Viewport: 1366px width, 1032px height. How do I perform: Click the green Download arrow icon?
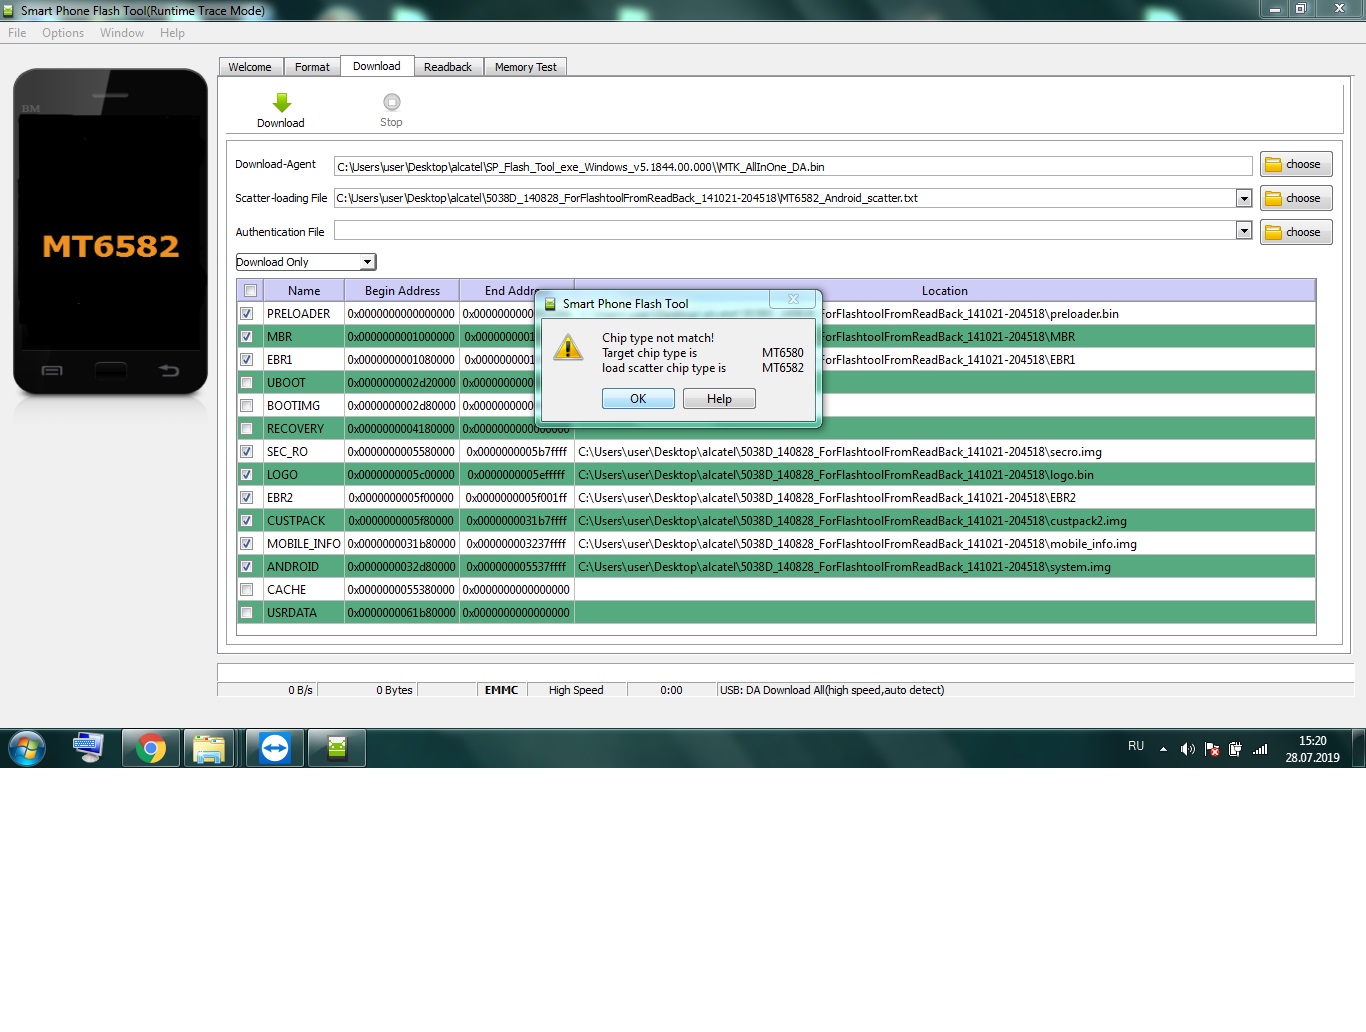tap(282, 103)
